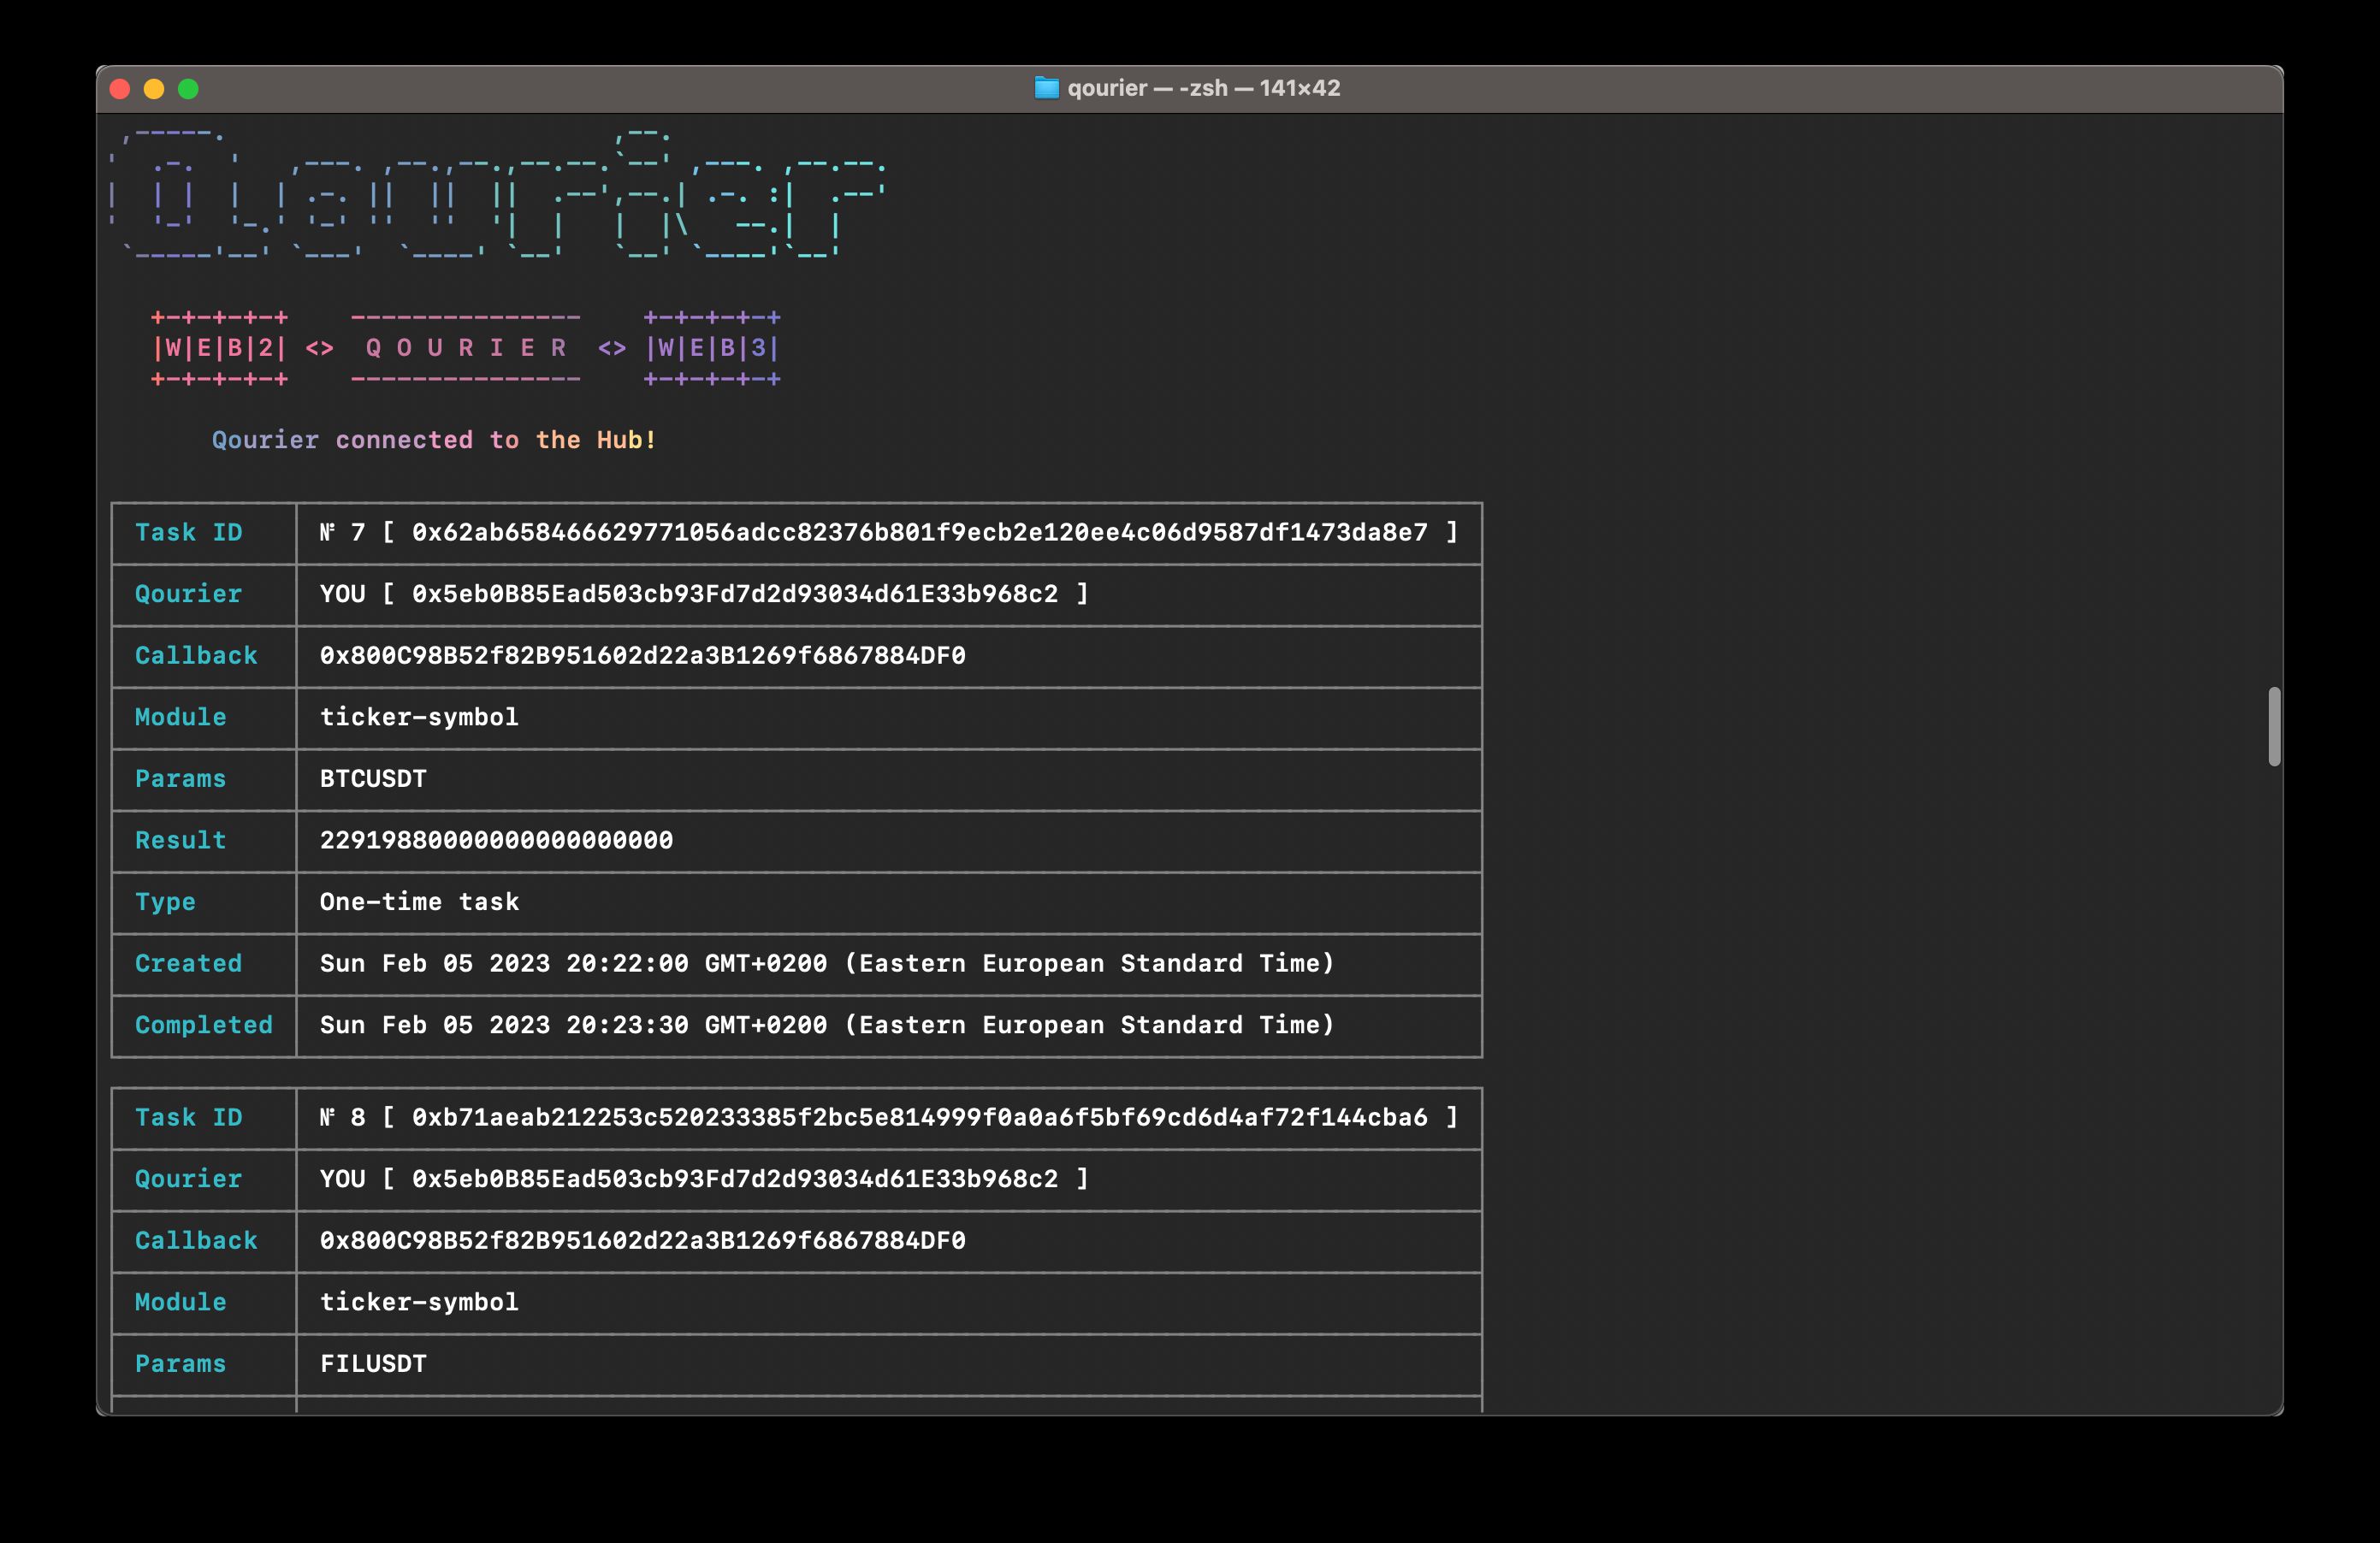This screenshot has height=1543, width=2380.
Task: Click the Callback address in task 7 table
Action: (x=643, y=656)
